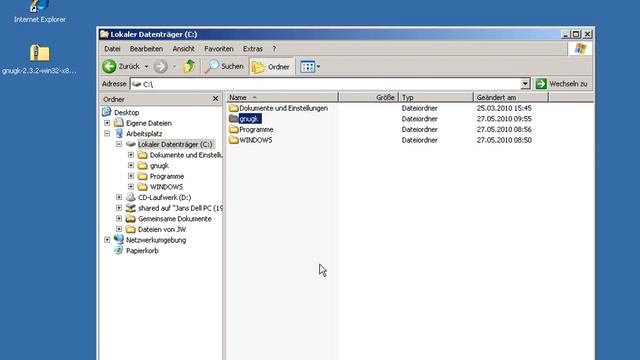Click into the Adresse path field
Viewport: 640px width, 360px height.
click(325, 84)
